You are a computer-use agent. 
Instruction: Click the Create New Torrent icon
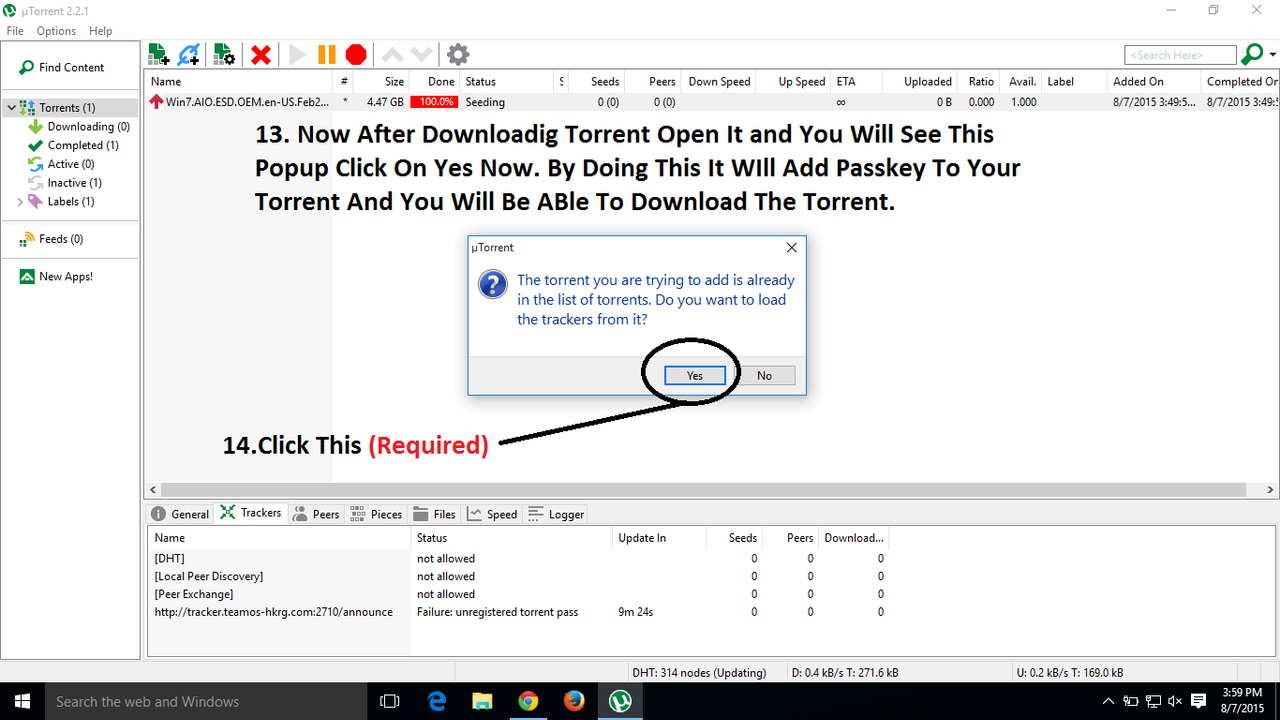(224, 54)
